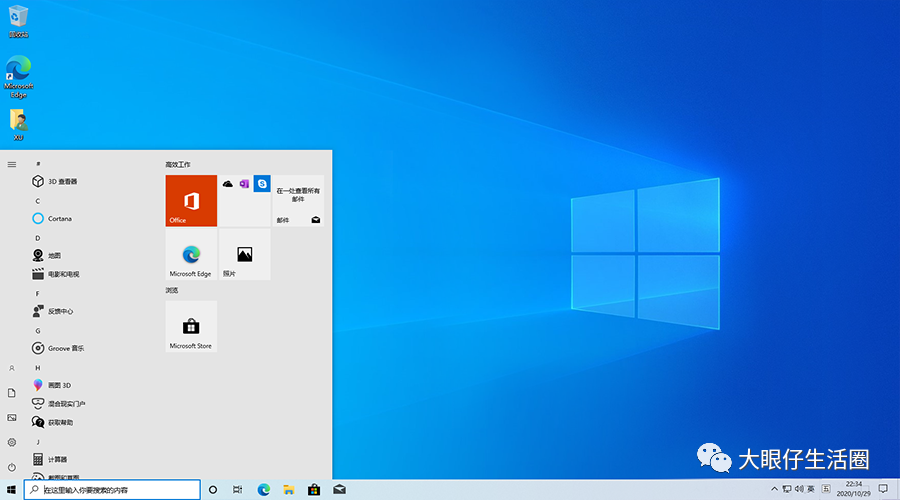Open the Microsoft Store tile
900x500 pixels.
pos(191,326)
